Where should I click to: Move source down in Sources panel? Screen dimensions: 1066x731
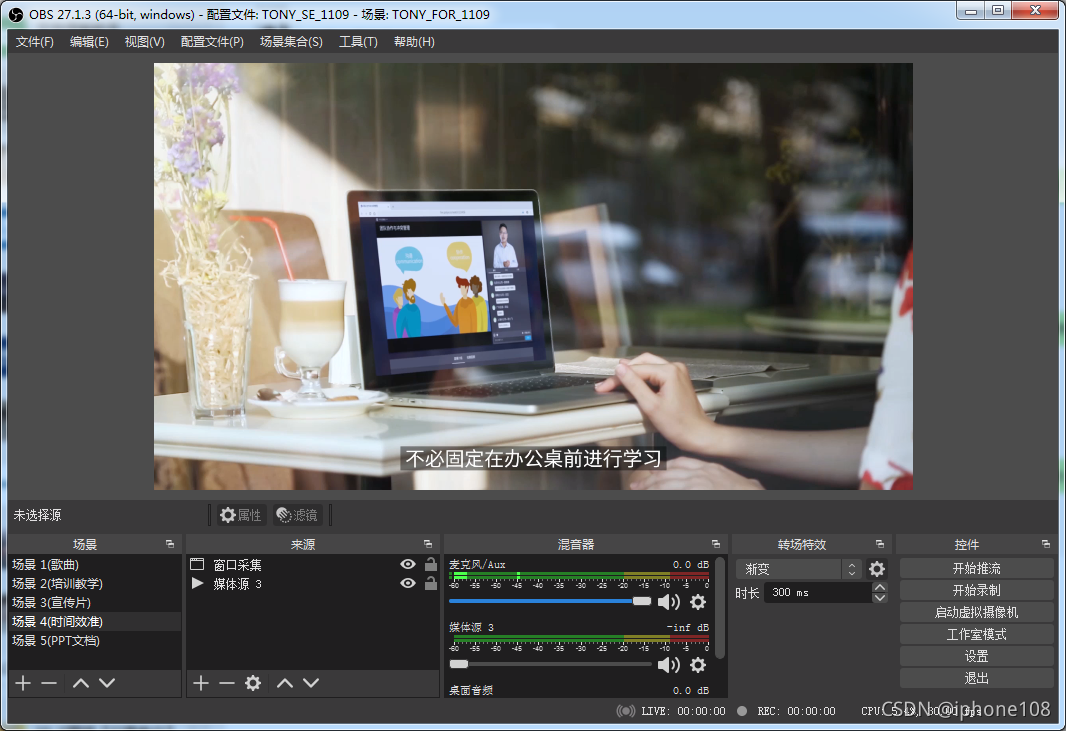click(x=311, y=683)
